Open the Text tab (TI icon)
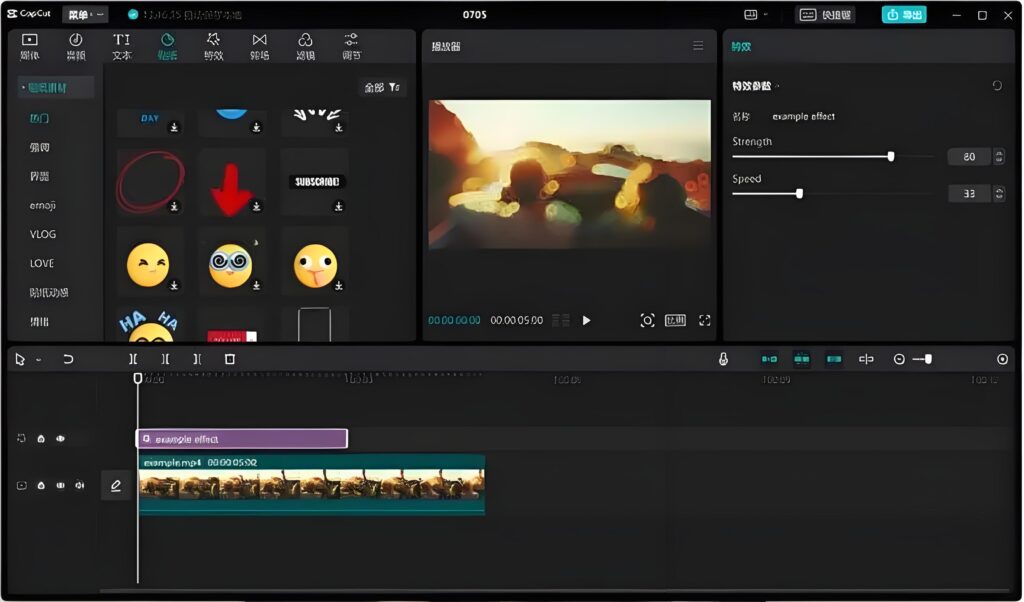This screenshot has width=1024, height=602. click(x=121, y=46)
